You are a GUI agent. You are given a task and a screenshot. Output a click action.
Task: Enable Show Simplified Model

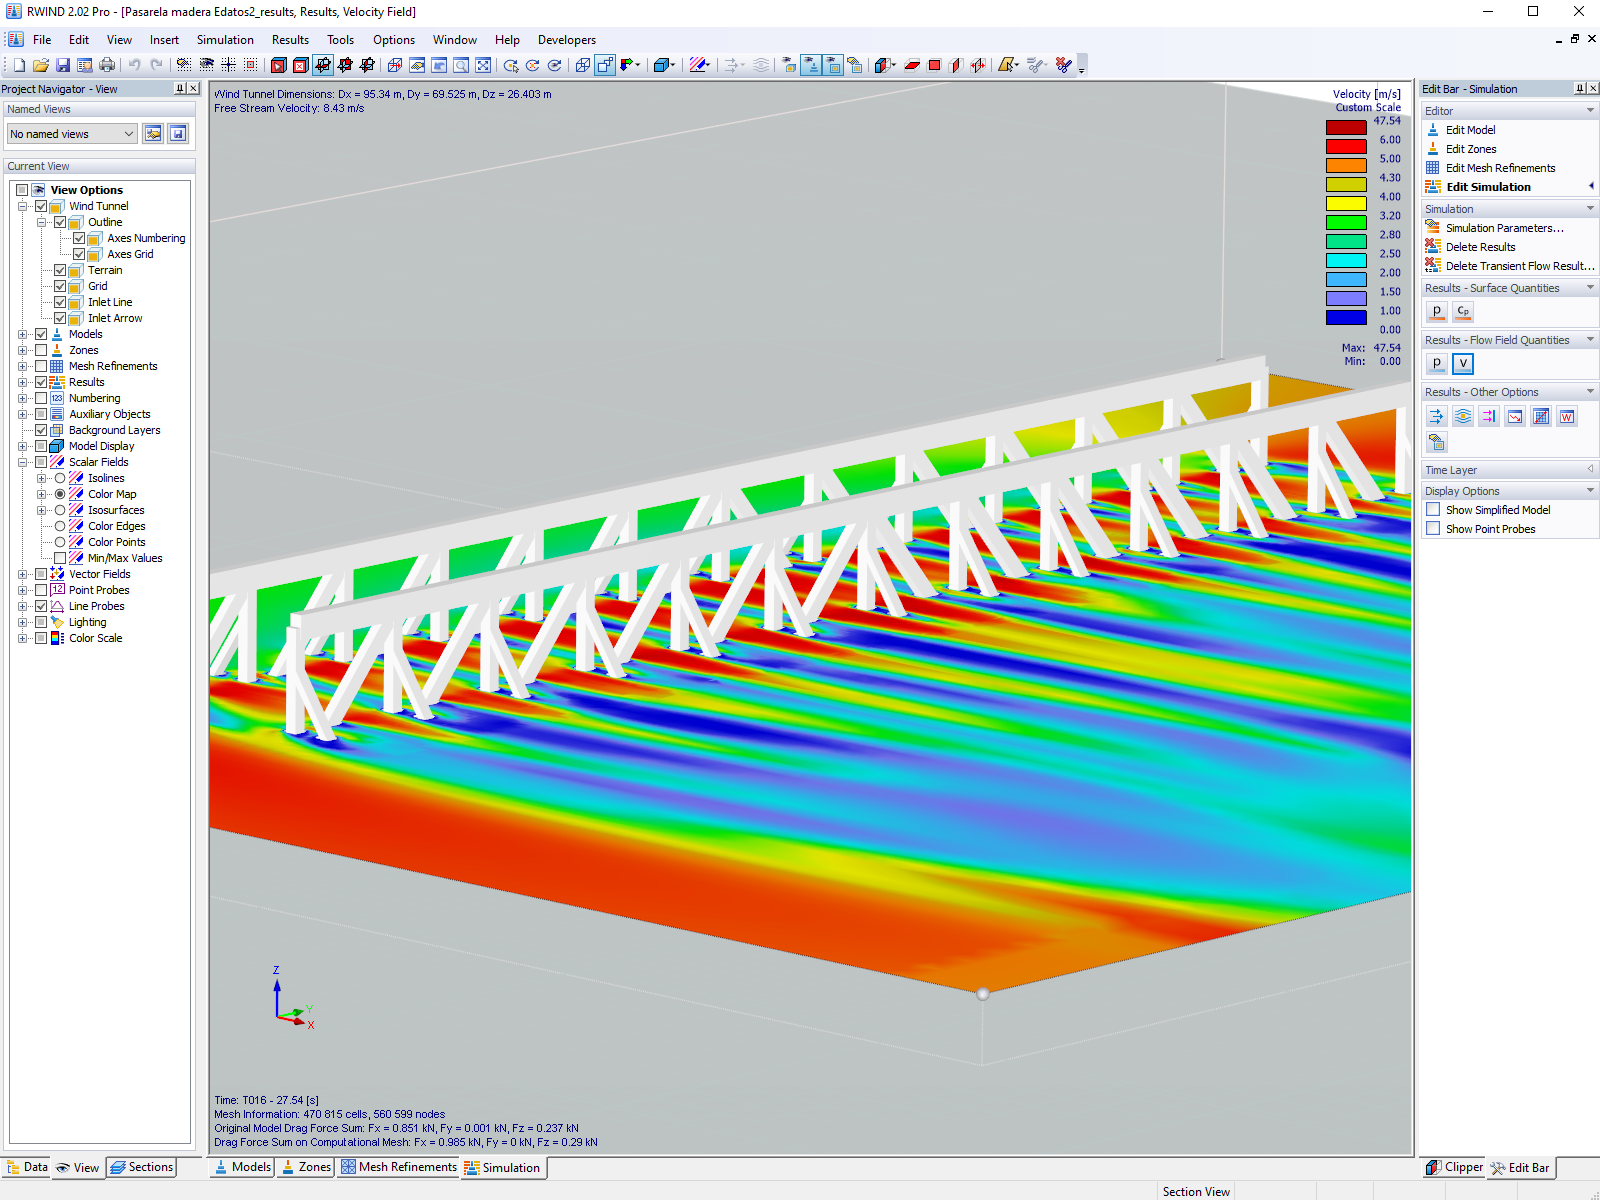(x=1433, y=509)
